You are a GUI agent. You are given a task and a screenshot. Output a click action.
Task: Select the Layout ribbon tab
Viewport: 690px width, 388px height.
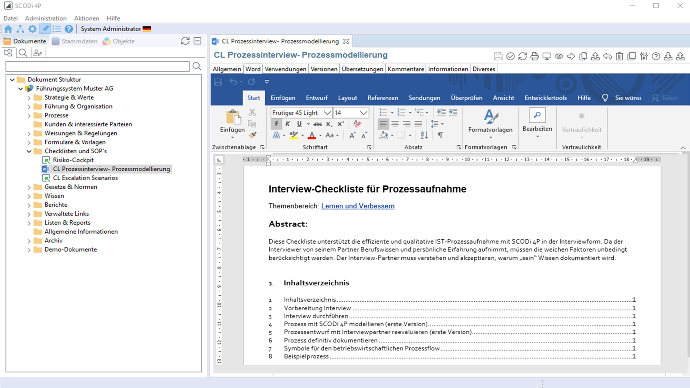(x=347, y=98)
